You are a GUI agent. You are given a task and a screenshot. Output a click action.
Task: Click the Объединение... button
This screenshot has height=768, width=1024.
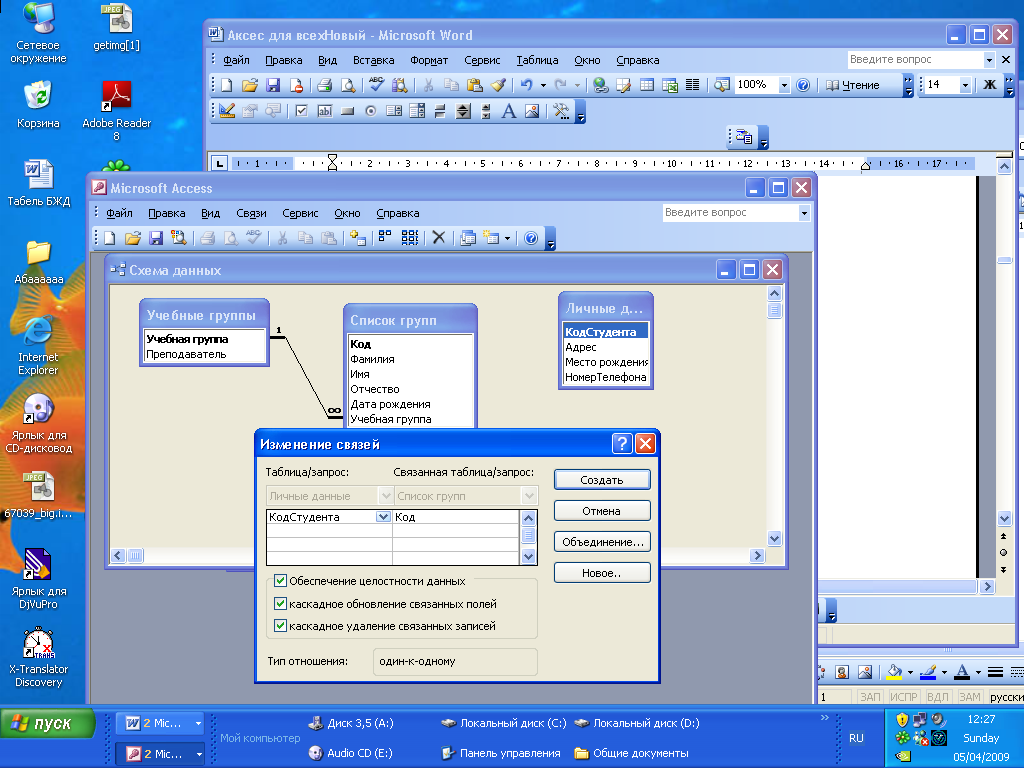[601, 541]
